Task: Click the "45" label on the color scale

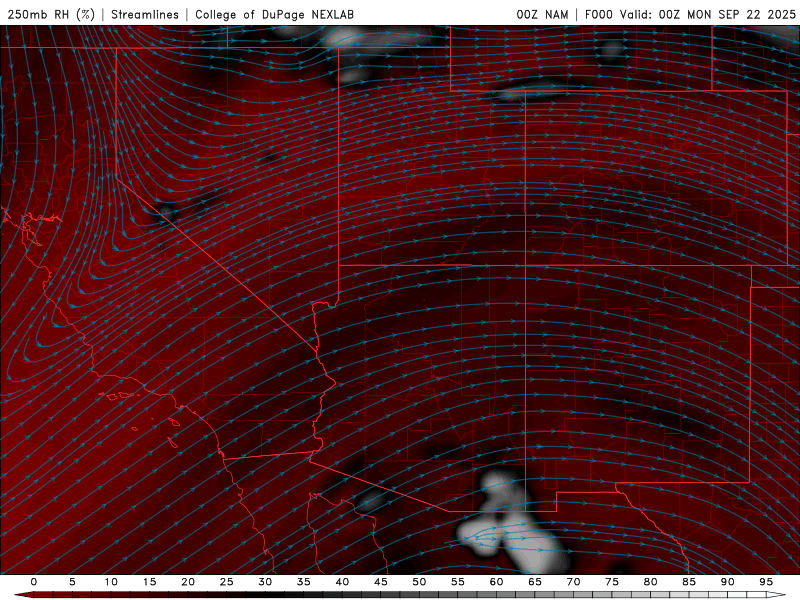Action: point(381,582)
